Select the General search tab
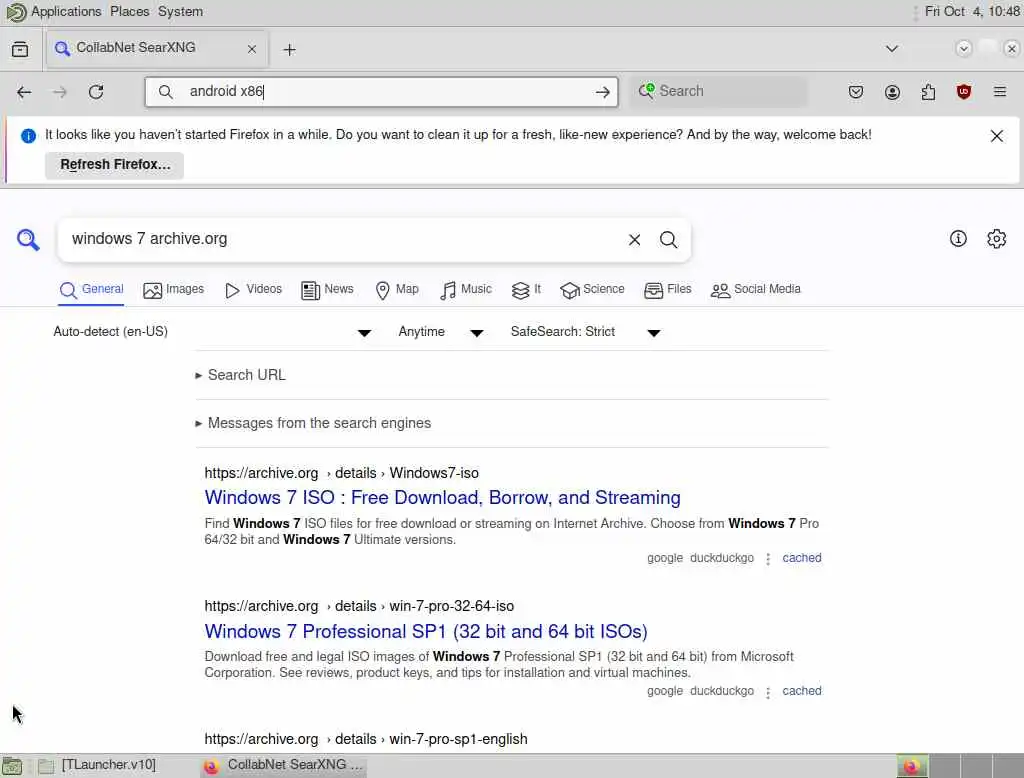Viewport: 1024px width, 778px height. pyautogui.click(x=91, y=289)
